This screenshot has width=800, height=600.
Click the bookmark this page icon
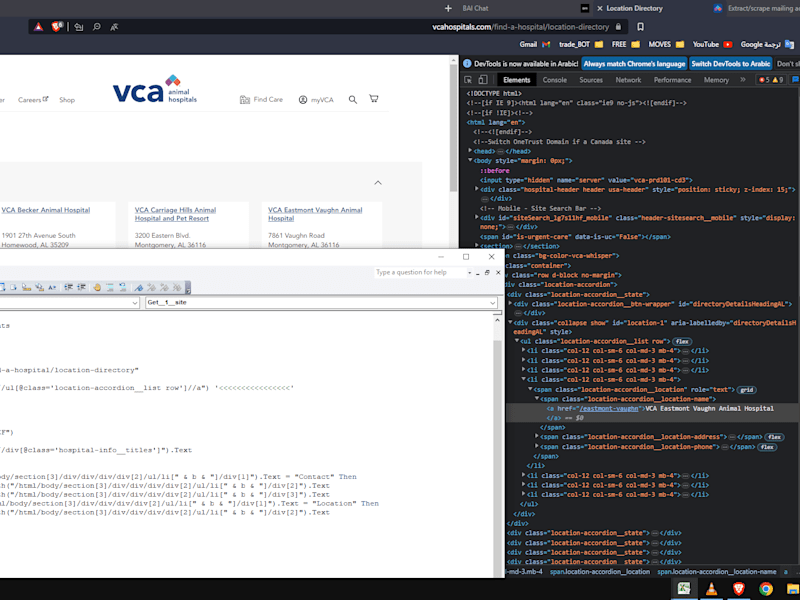pos(640,27)
